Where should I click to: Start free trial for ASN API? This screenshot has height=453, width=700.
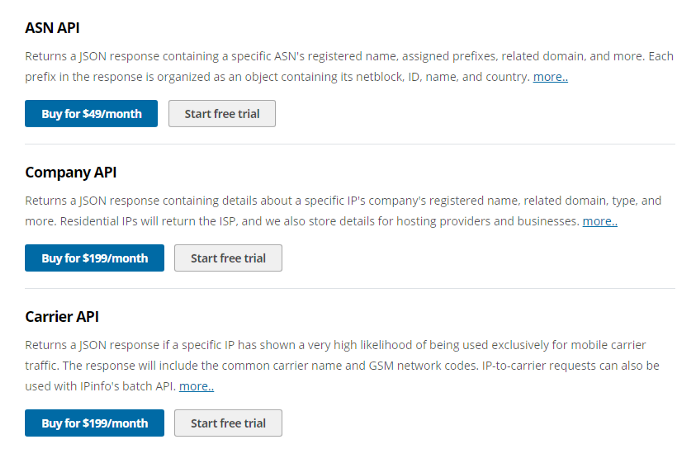222,114
